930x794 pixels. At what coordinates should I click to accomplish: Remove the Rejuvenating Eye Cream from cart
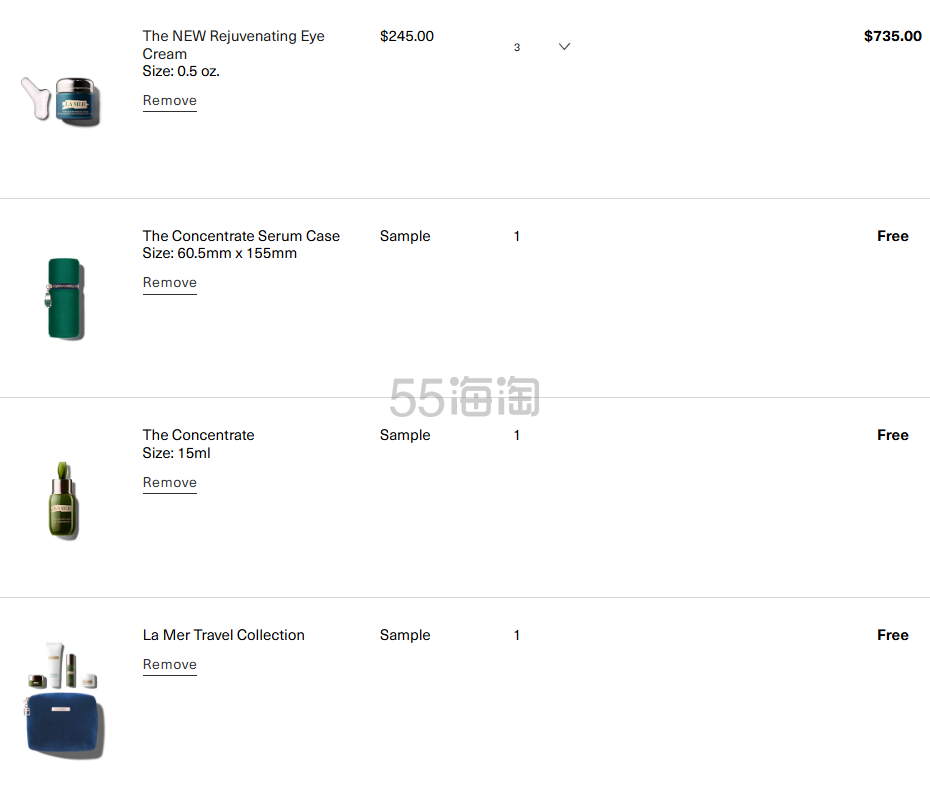click(170, 100)
